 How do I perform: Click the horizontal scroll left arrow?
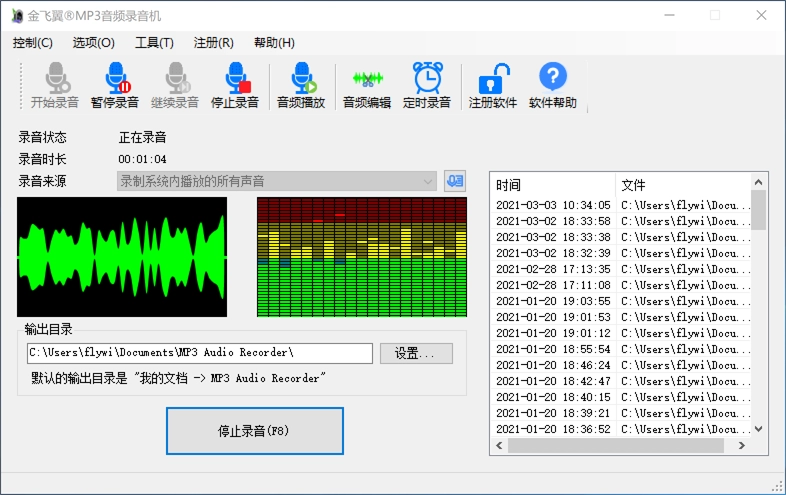pos(499,445)
